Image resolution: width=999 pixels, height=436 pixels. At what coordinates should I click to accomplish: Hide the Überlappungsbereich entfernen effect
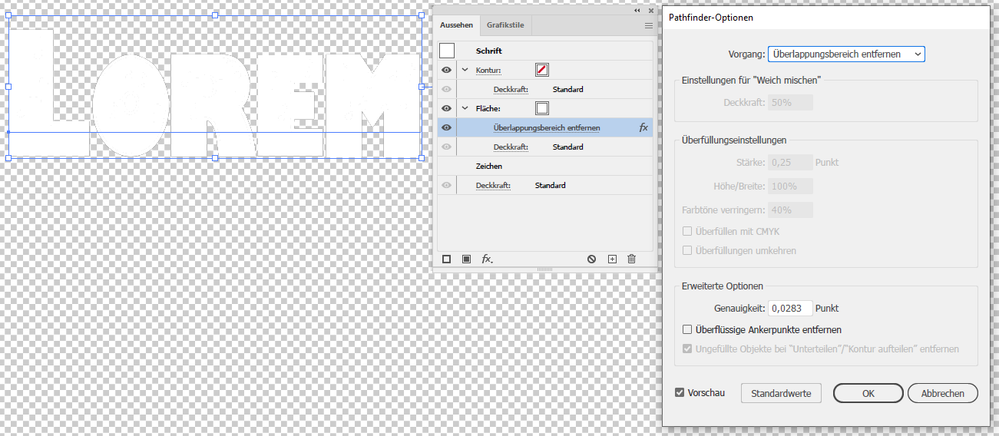[x=447, y=127]
